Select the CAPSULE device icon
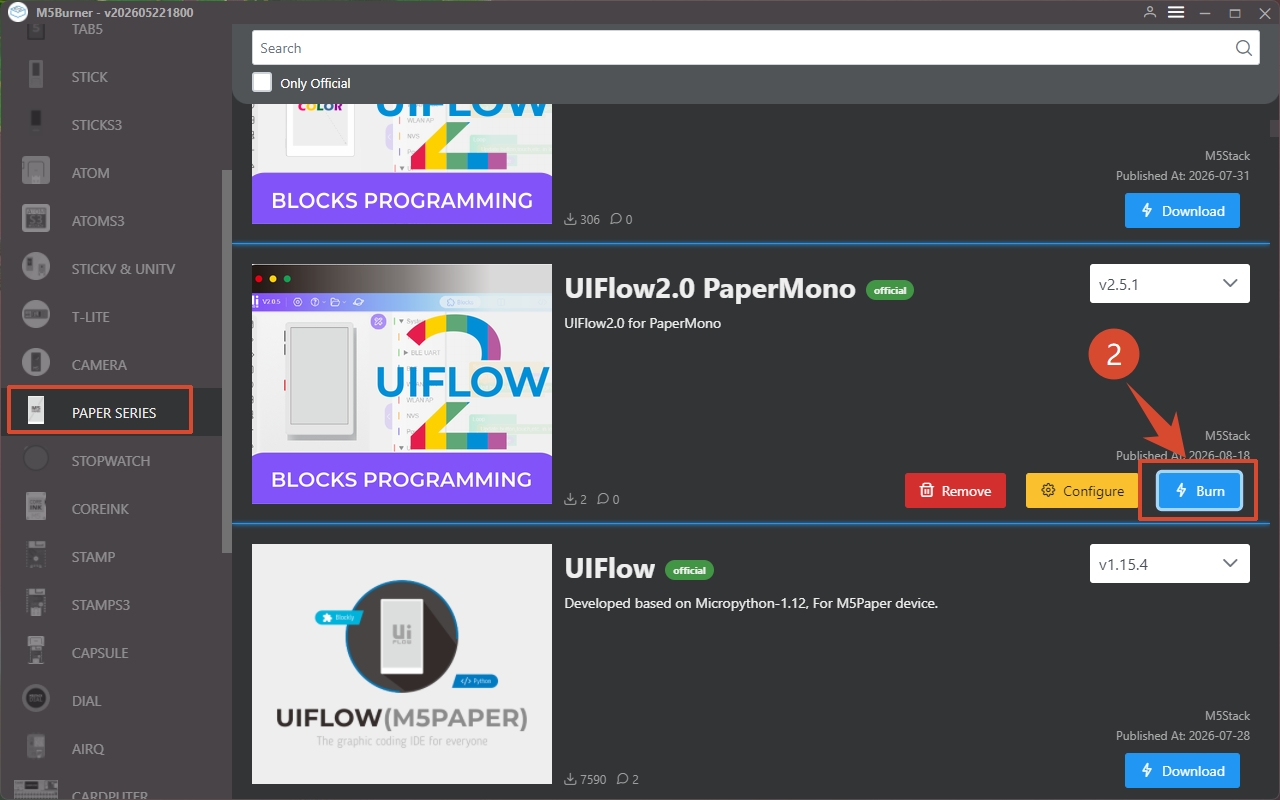The height and width of the screenshot is (800, 1280). pos(36,652)
